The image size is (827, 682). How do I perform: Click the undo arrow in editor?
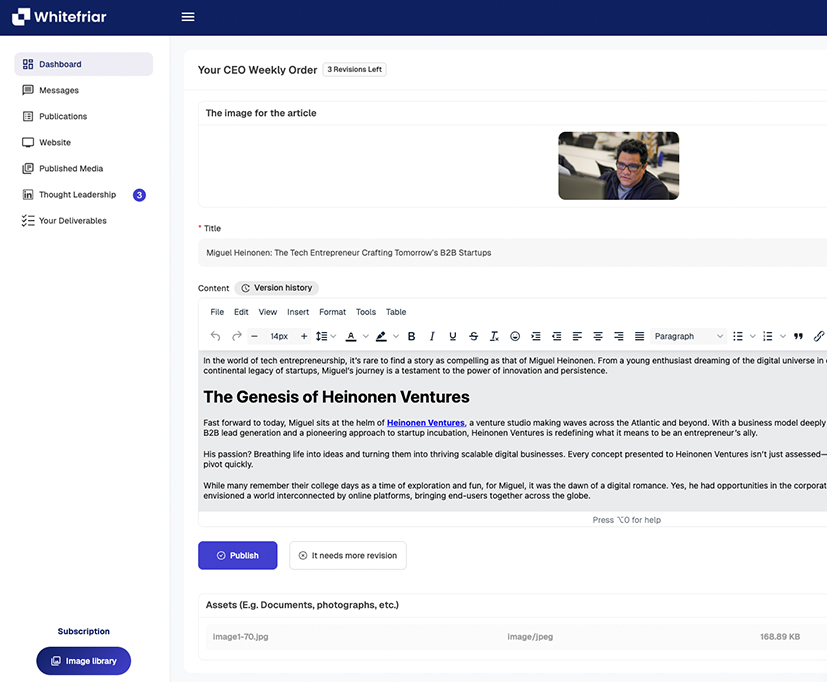click(215, 337)
